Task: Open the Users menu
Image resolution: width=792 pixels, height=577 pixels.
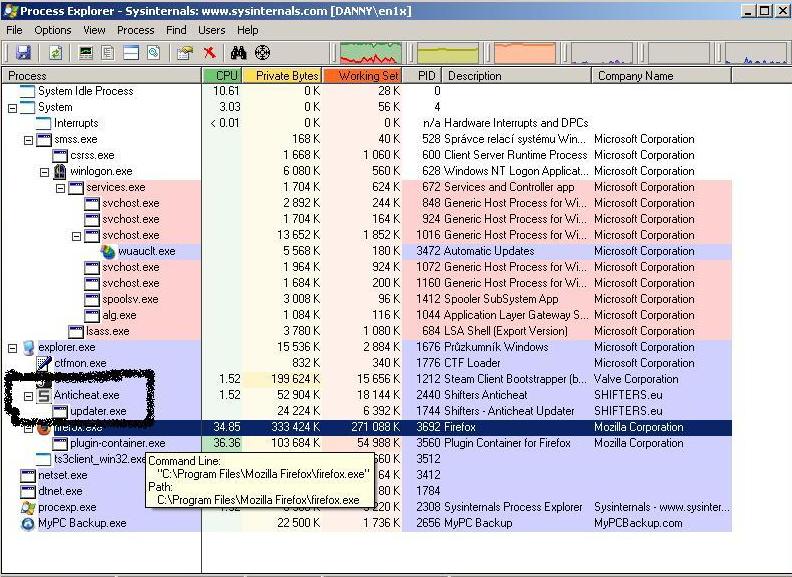Action: pos(212,30)
